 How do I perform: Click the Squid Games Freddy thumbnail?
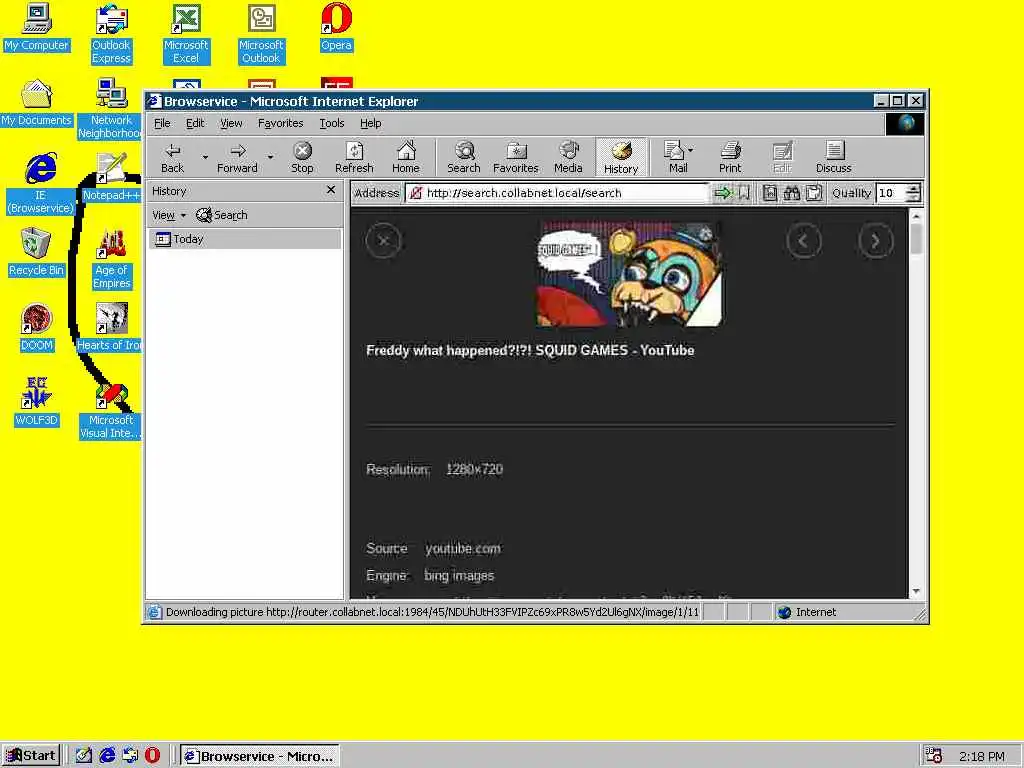[x=629, y=274]
